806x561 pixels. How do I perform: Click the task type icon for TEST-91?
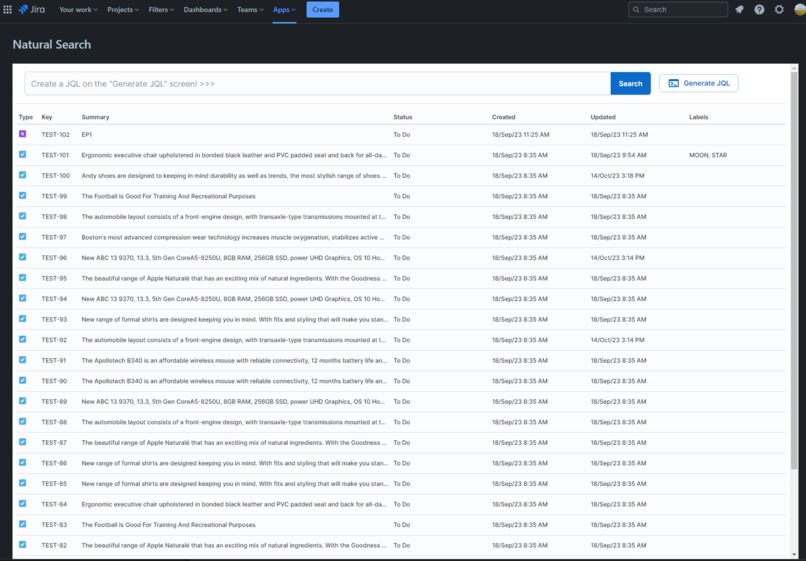(x=23, y=360)
